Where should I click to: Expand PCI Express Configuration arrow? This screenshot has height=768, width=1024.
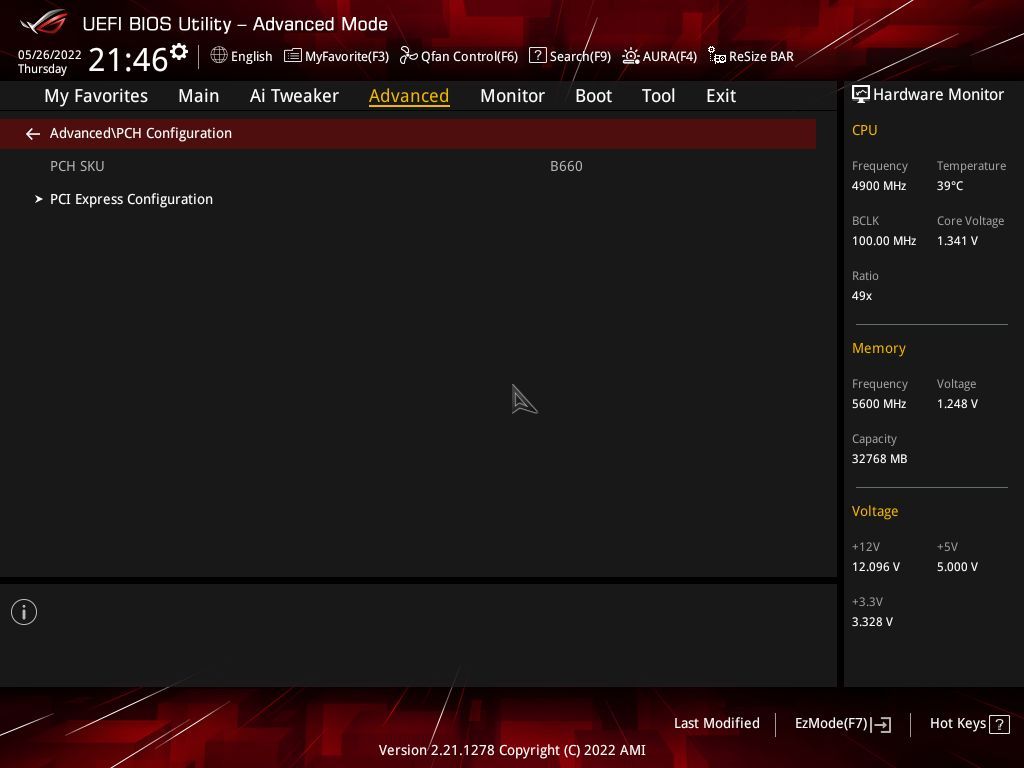[39, 199]
